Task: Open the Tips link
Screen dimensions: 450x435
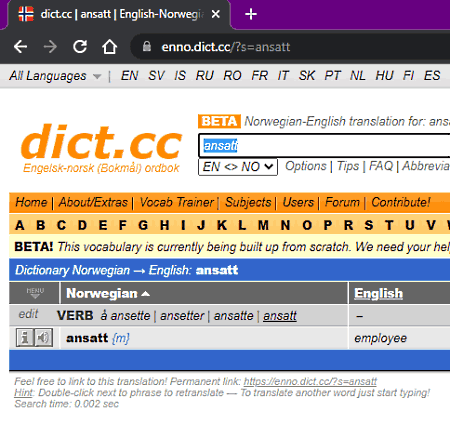Action: 348,166
